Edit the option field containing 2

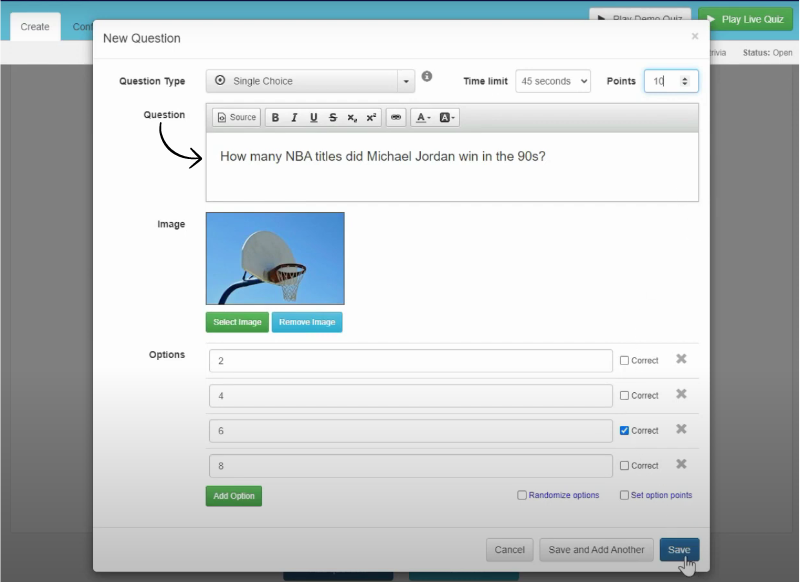coord(411,361)
